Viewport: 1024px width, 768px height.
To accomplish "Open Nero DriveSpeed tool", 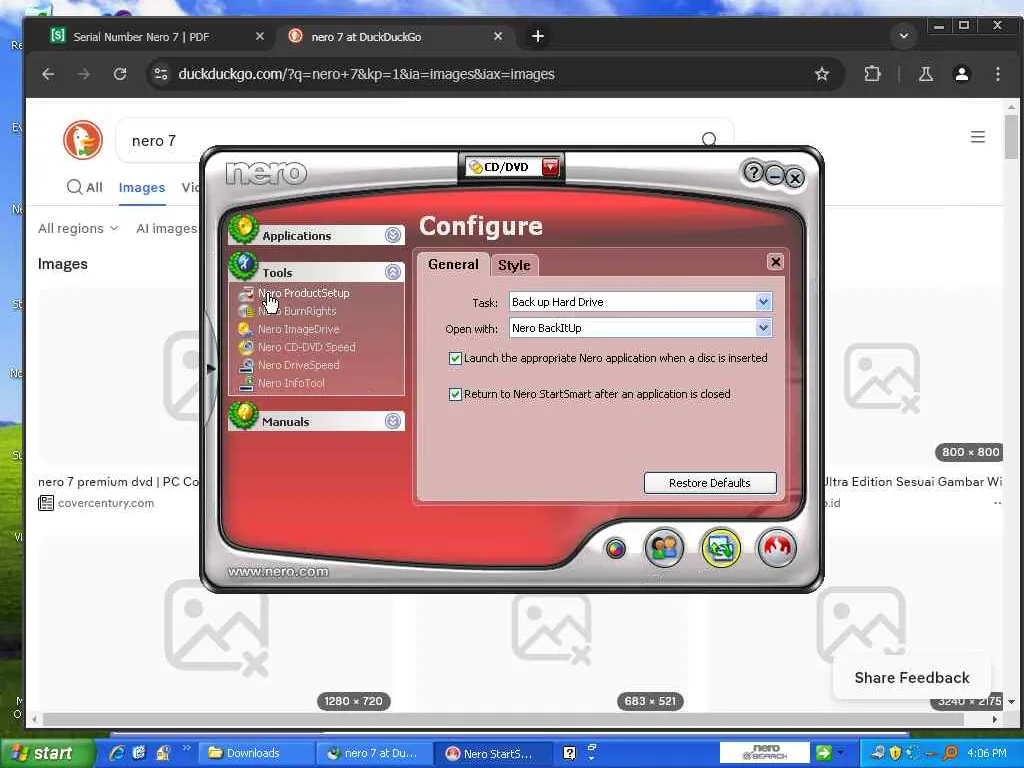I will point(298,365).
